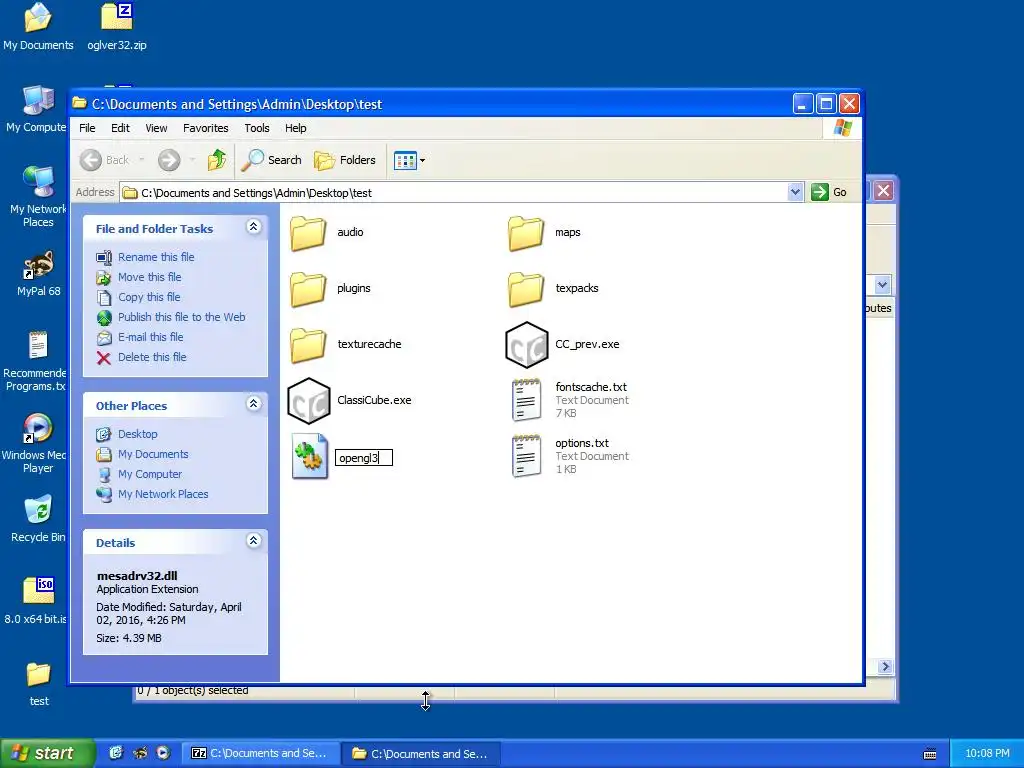The width and height of the screenshot is (1024, 768).
Task: Go to My Network Places in Other Places
Action: tap(163, 494)
